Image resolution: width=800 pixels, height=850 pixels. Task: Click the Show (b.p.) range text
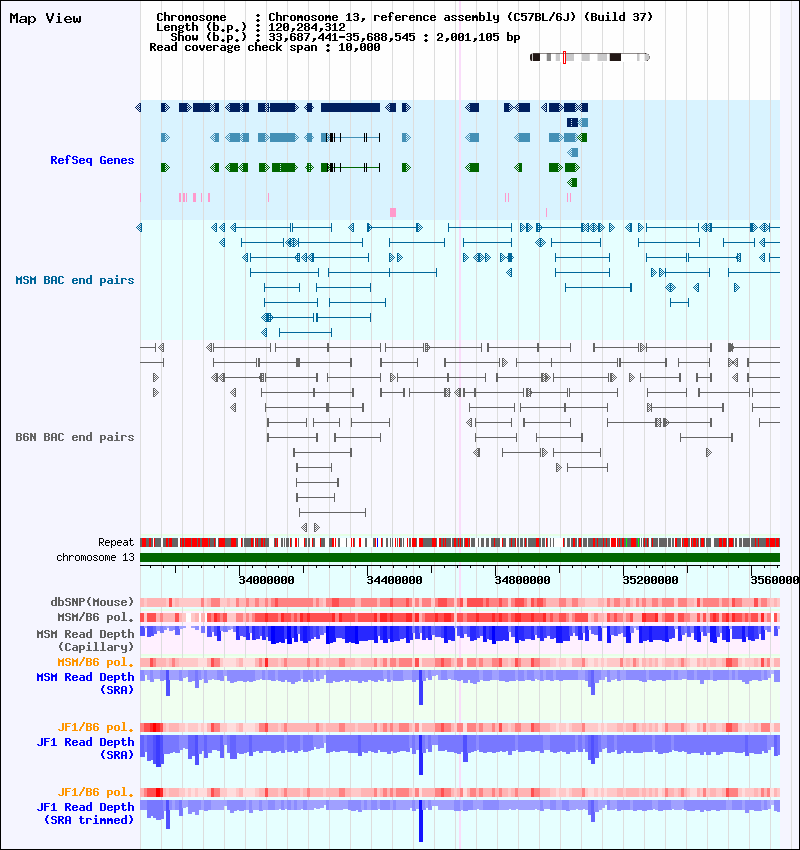tap(345, 37)
